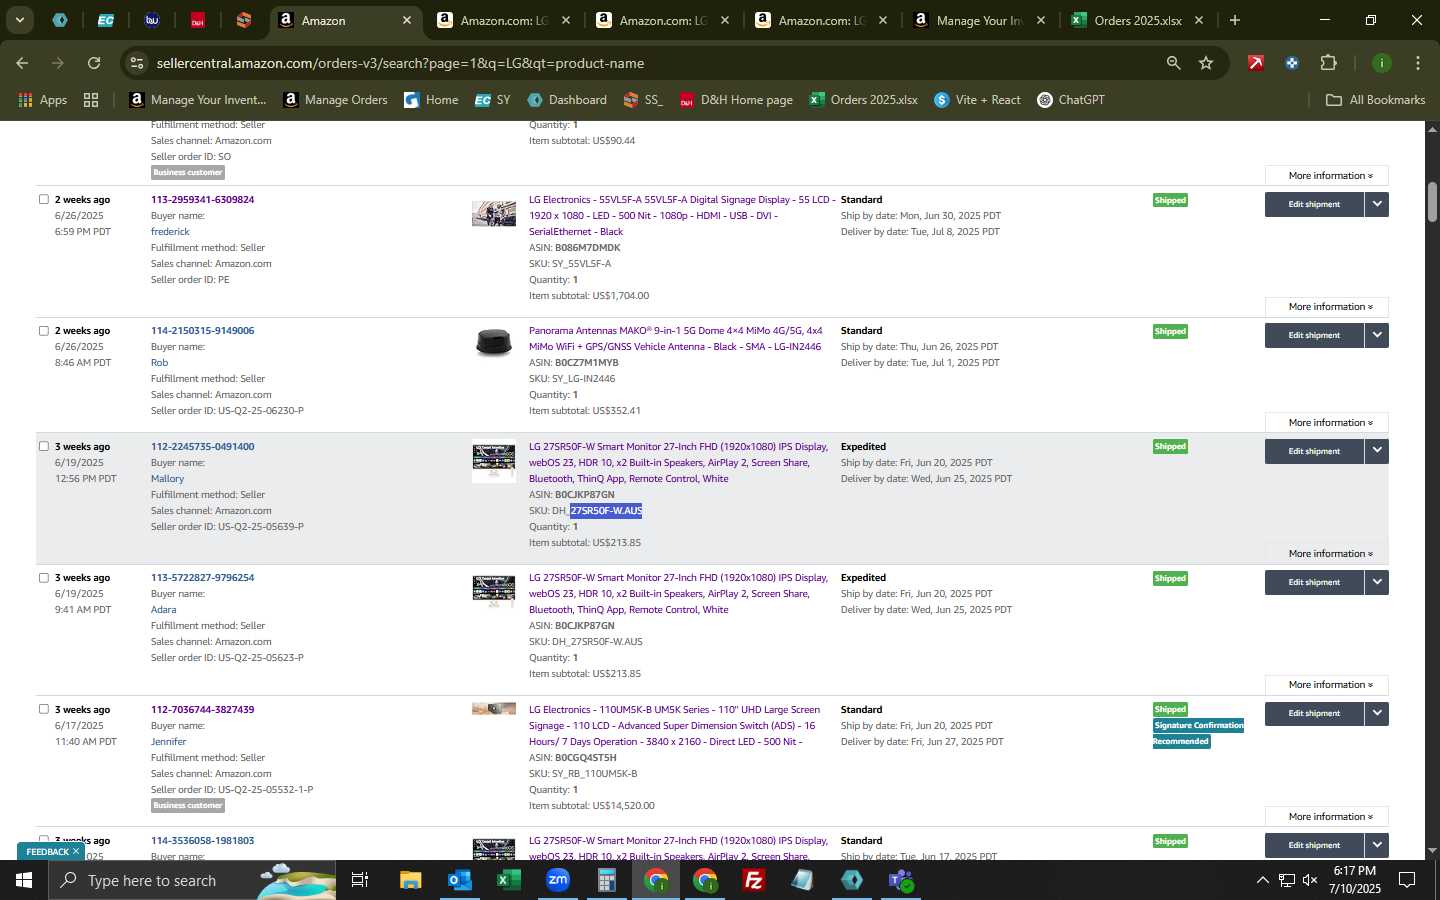Select checkbox for order 112-2245735-0491400

click(43, 446)
